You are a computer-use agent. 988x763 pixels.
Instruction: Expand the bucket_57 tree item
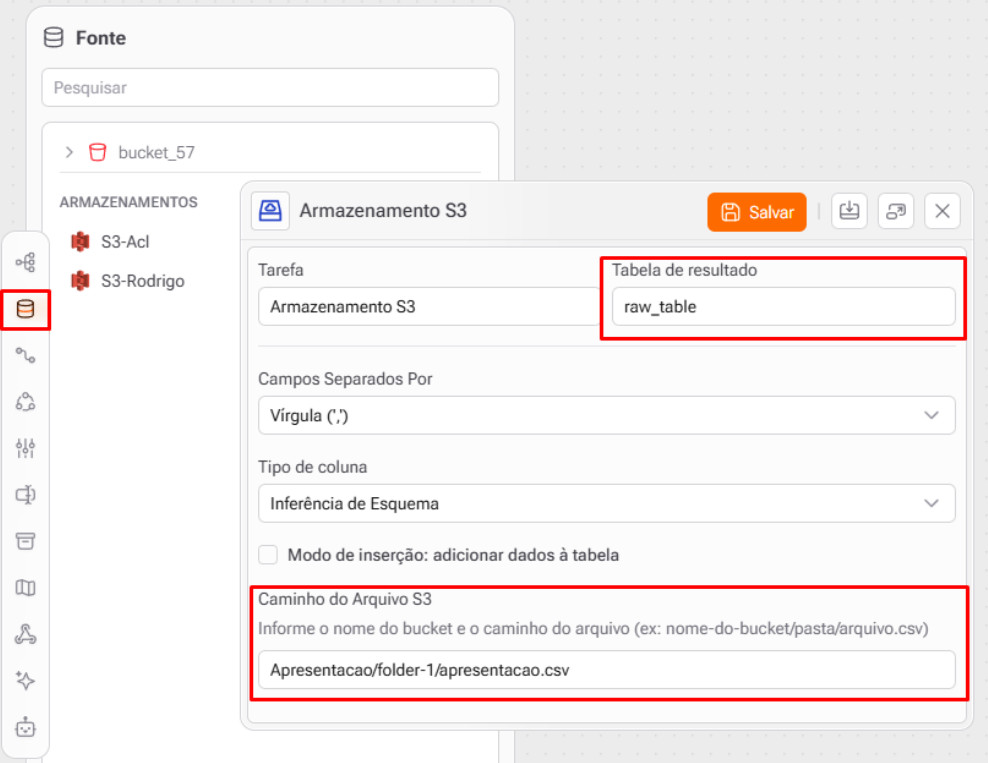pyautogui.click(x=69, y=153)
